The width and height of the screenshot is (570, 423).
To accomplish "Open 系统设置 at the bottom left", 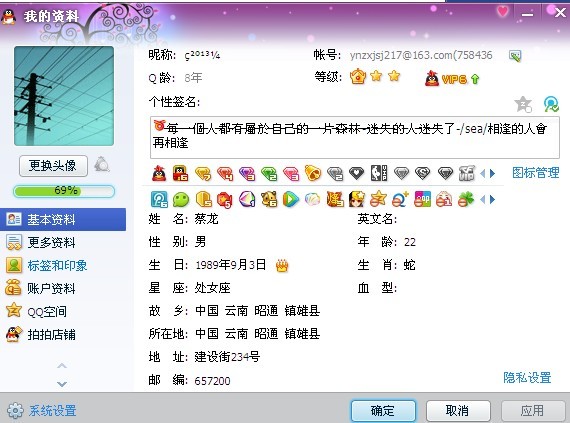I will tap(42, 411).
